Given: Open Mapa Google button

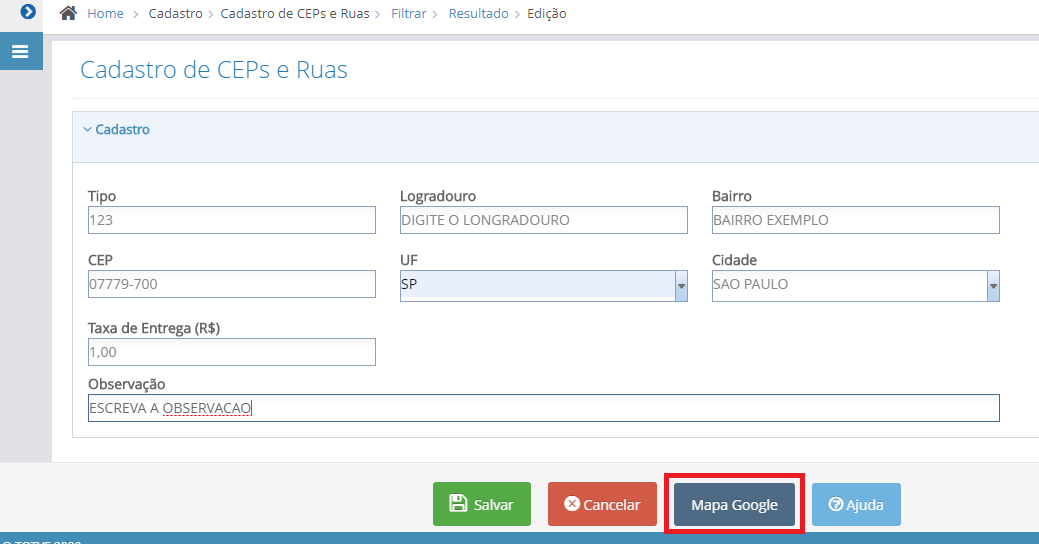Looking at the screenshot, I should point(734,505).
